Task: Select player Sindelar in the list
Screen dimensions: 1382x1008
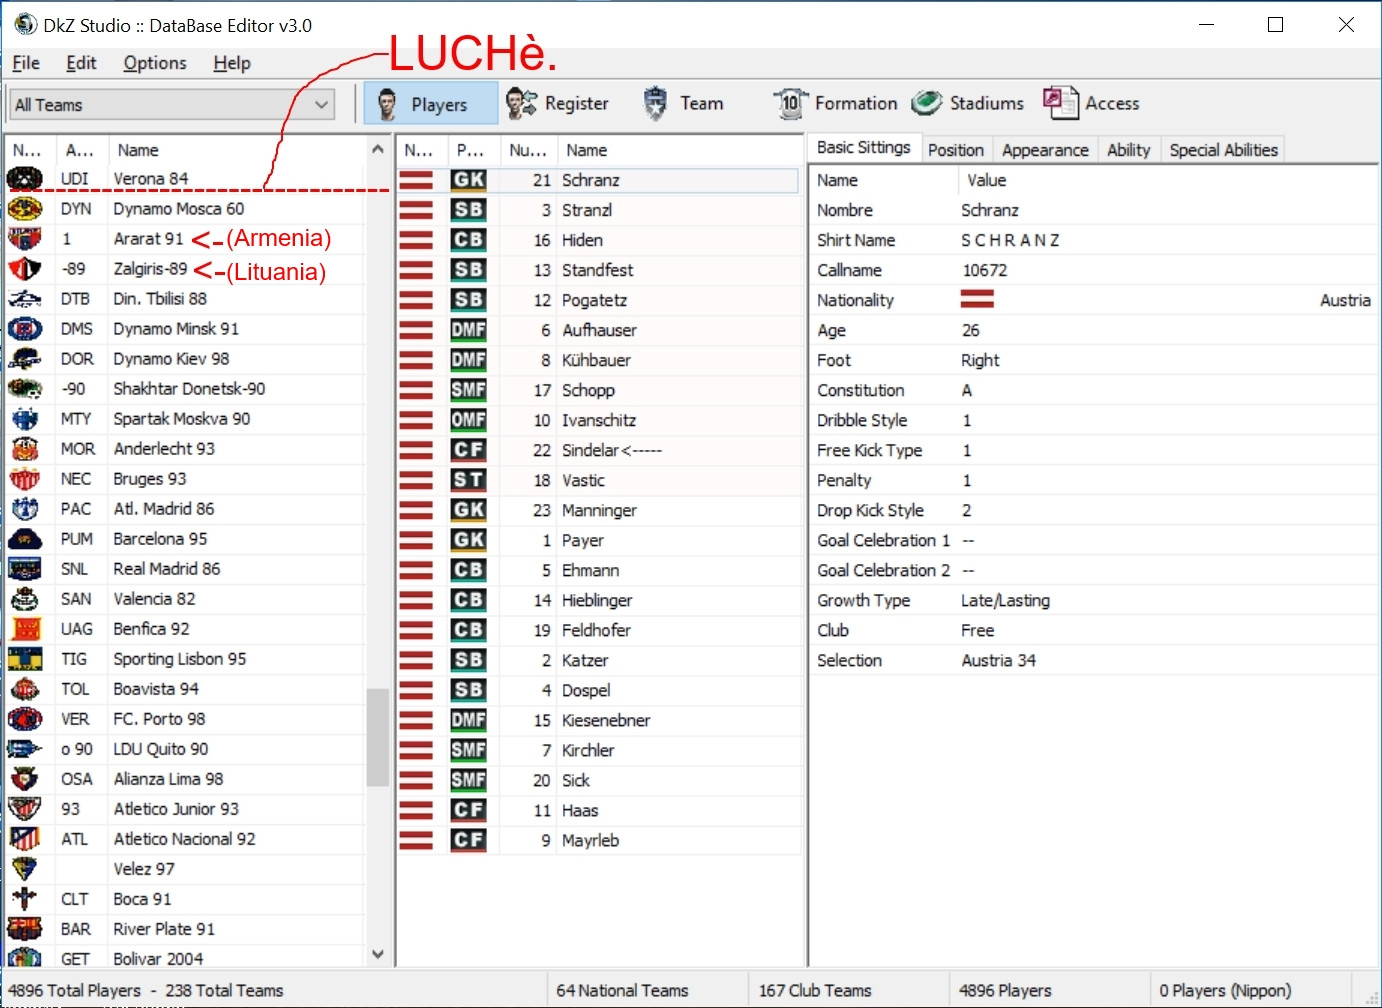Action: (x=599, y=450)
